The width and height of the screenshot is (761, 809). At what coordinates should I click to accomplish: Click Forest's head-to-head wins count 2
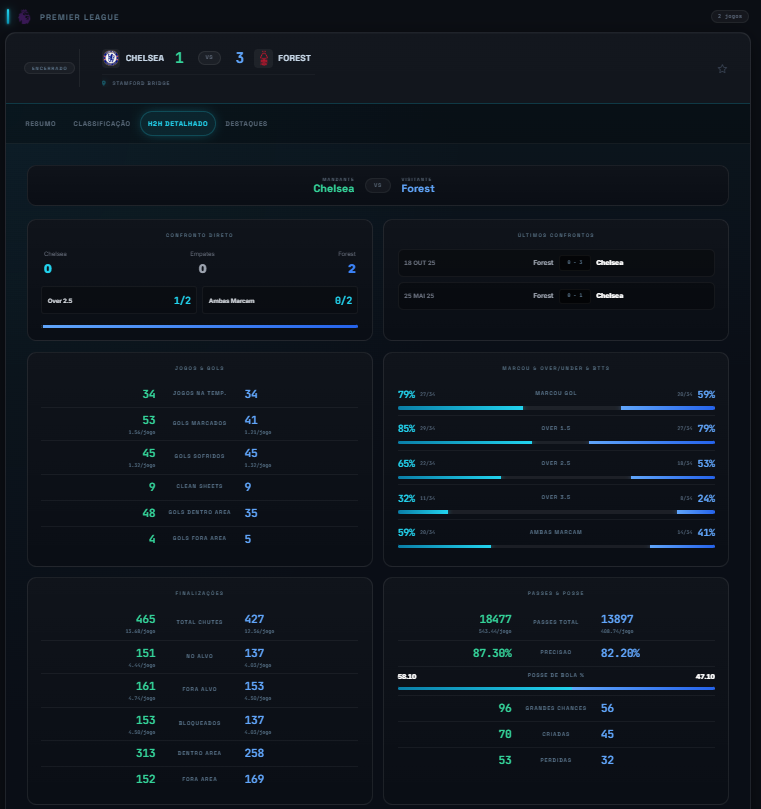tap(352, 269)
